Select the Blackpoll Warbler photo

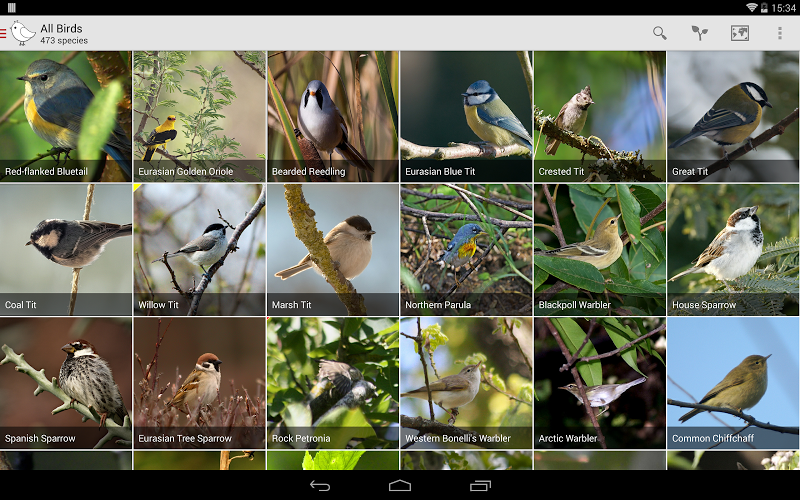[600, 250]
